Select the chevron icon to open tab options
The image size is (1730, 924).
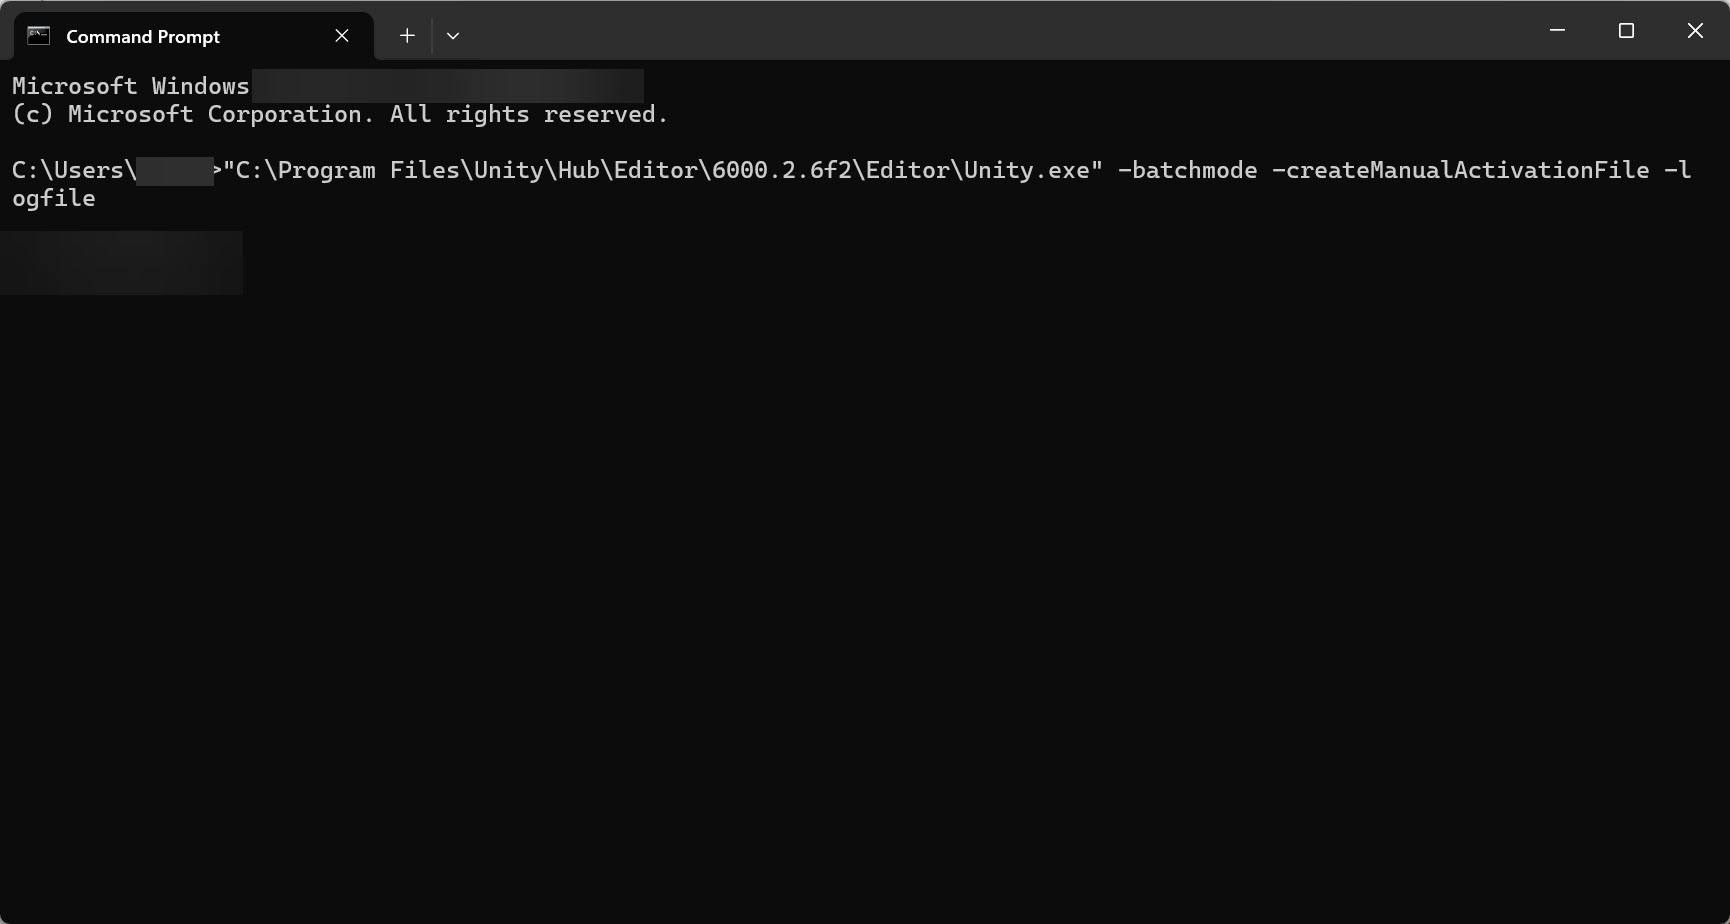(x=453, y=35)
